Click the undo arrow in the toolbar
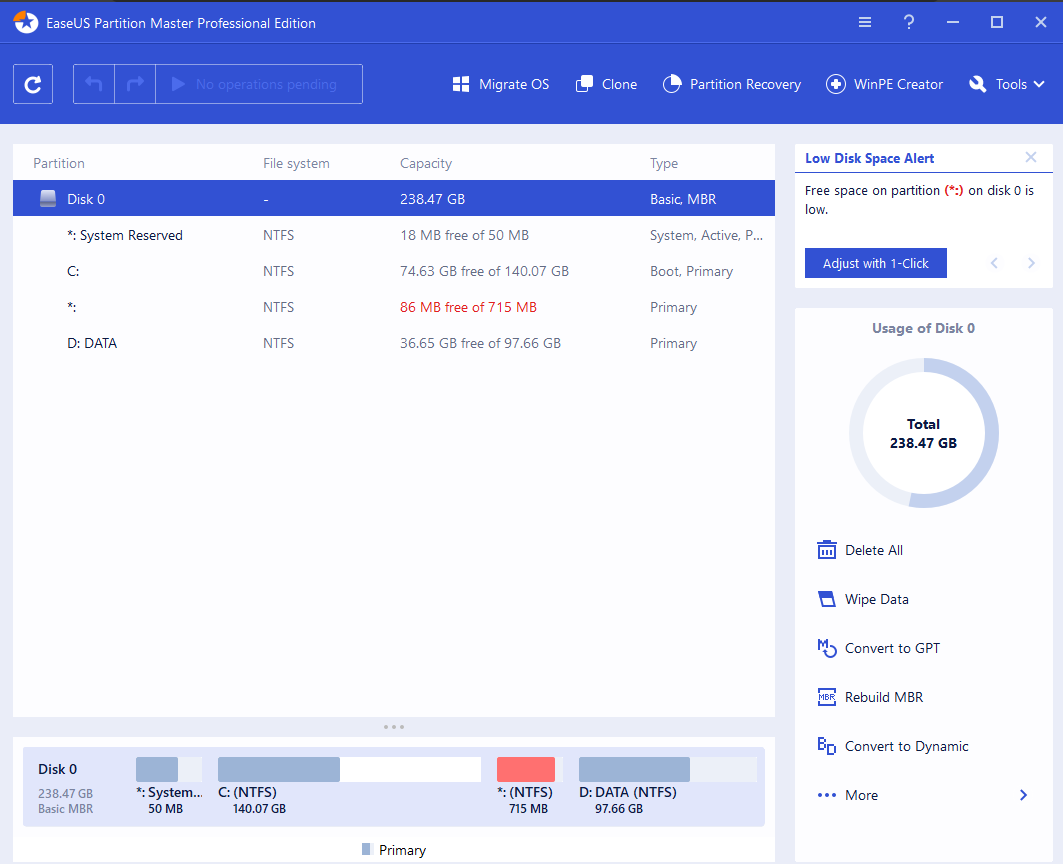Viewport: 1063px width, 864px height. [94, 84]
